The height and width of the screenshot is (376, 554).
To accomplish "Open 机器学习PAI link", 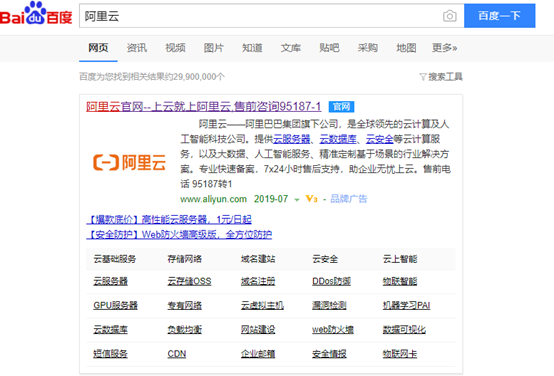I will pyautogui.click(x=407, y=305).
